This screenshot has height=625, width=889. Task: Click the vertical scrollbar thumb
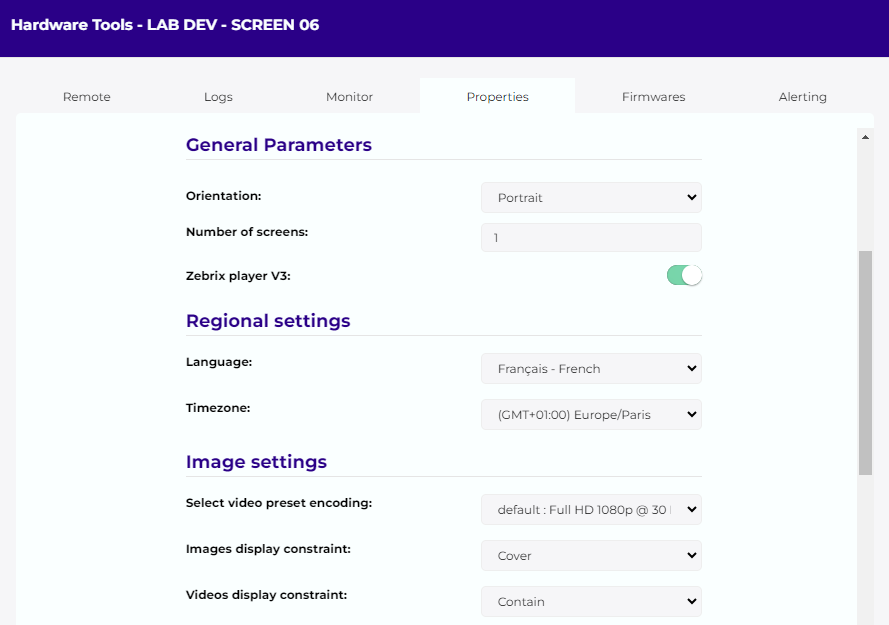click(865, 360)
